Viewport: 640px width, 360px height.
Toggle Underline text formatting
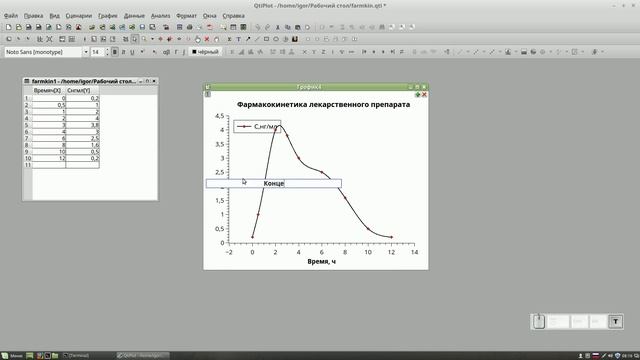click(132, 52)
